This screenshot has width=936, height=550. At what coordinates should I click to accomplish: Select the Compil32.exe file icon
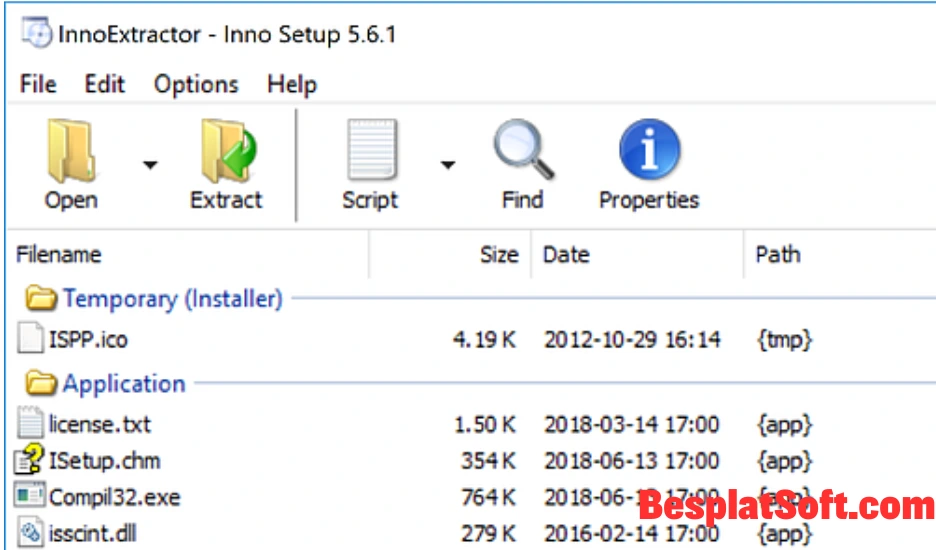(x=29, y=495)
